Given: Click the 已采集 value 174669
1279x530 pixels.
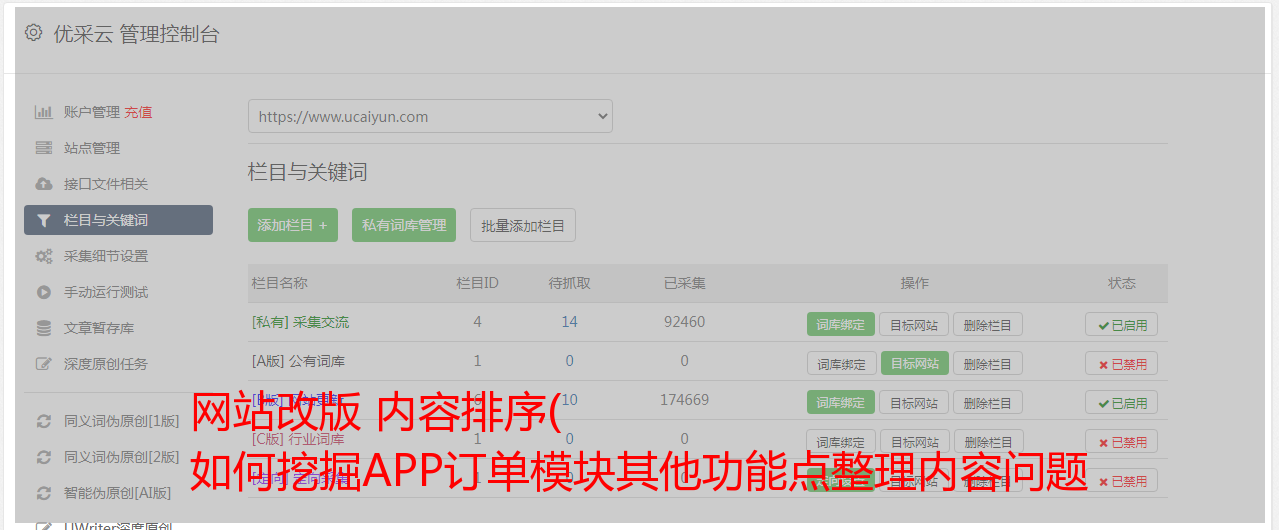Looking at the screenshot, I should [684, 400].
